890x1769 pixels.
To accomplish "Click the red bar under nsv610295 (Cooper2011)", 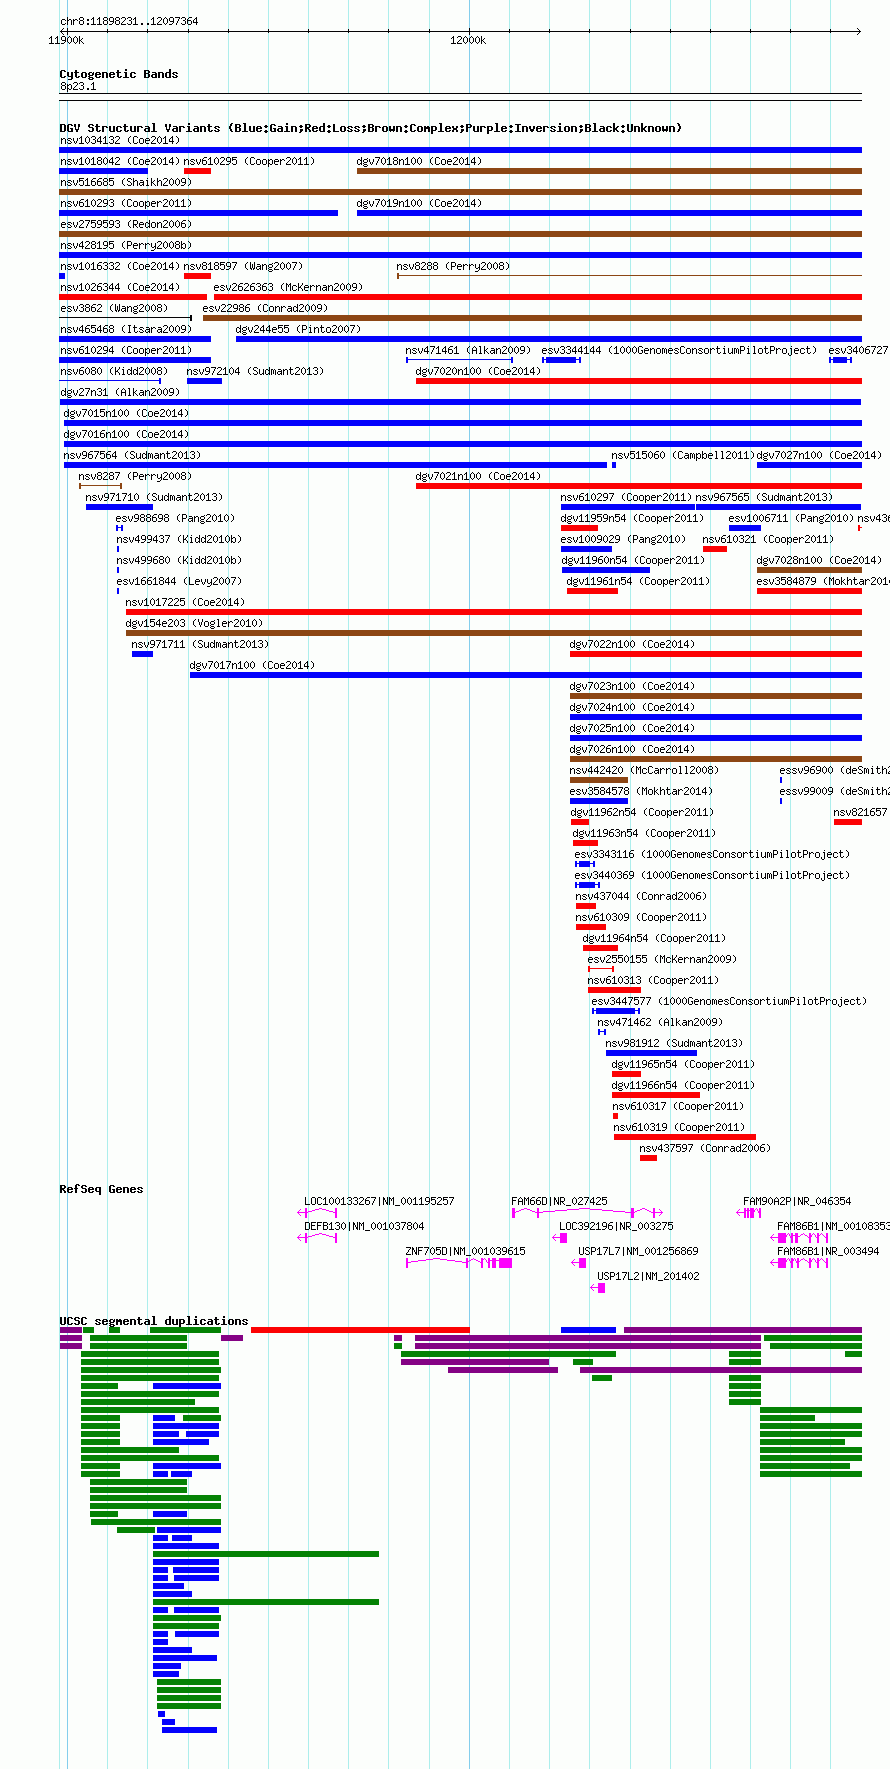I will tap(198, 171).
